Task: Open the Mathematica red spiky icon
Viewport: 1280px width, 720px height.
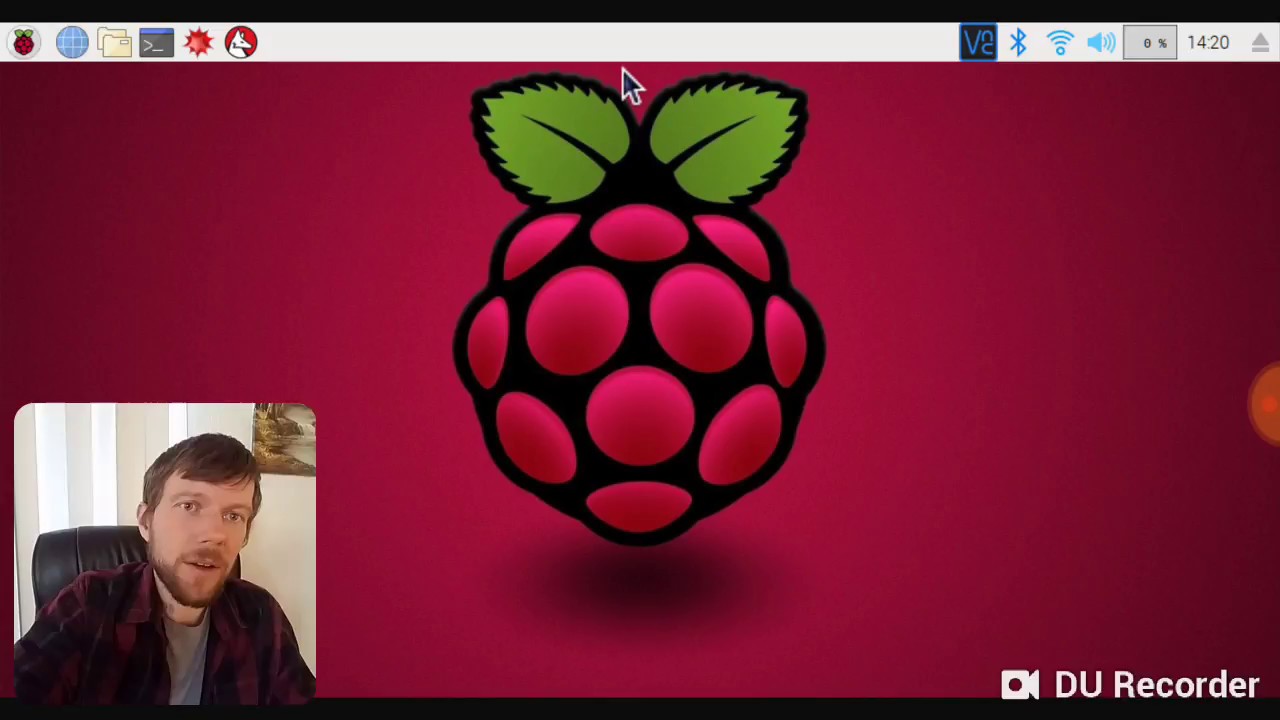Action: [x=199, y=42]
